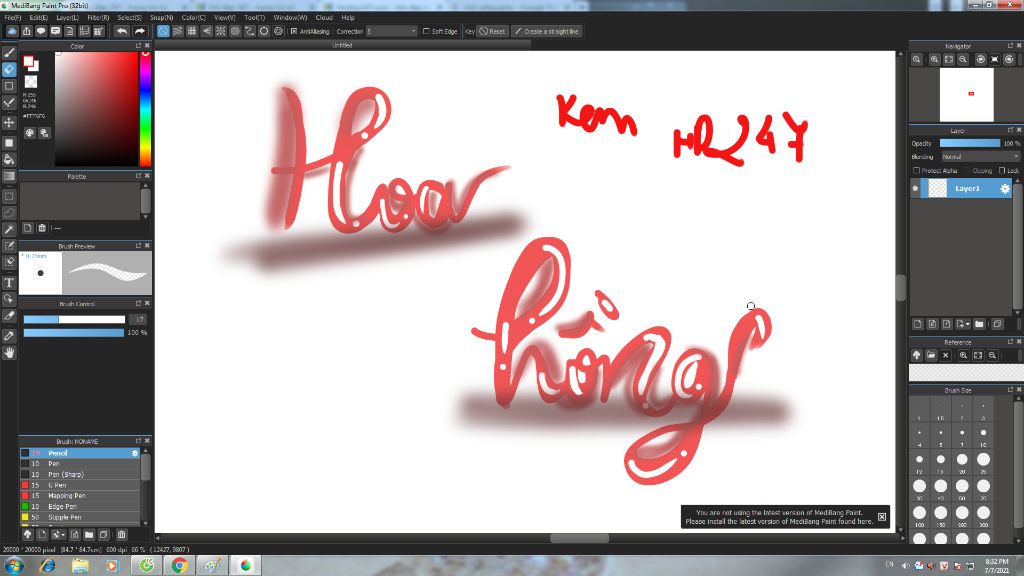This screenshot has width=1024, height=576.
Task: Select the Gradient tool
Action: (x=9, y=176)
